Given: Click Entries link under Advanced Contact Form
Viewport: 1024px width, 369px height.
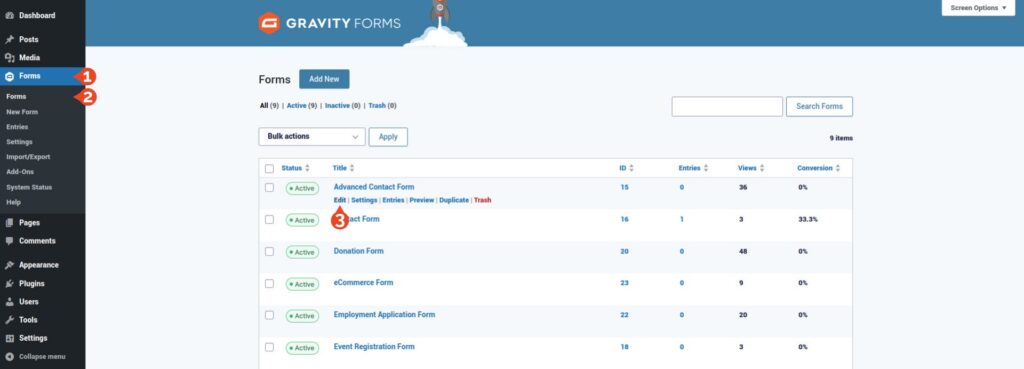Looking at the screenshot, I should [393, 200].
